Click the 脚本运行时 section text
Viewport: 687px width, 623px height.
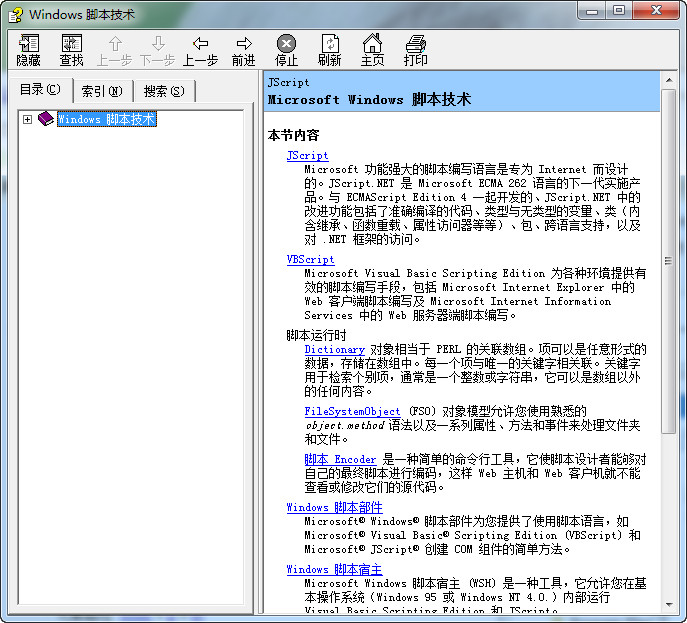click(316, 335)
